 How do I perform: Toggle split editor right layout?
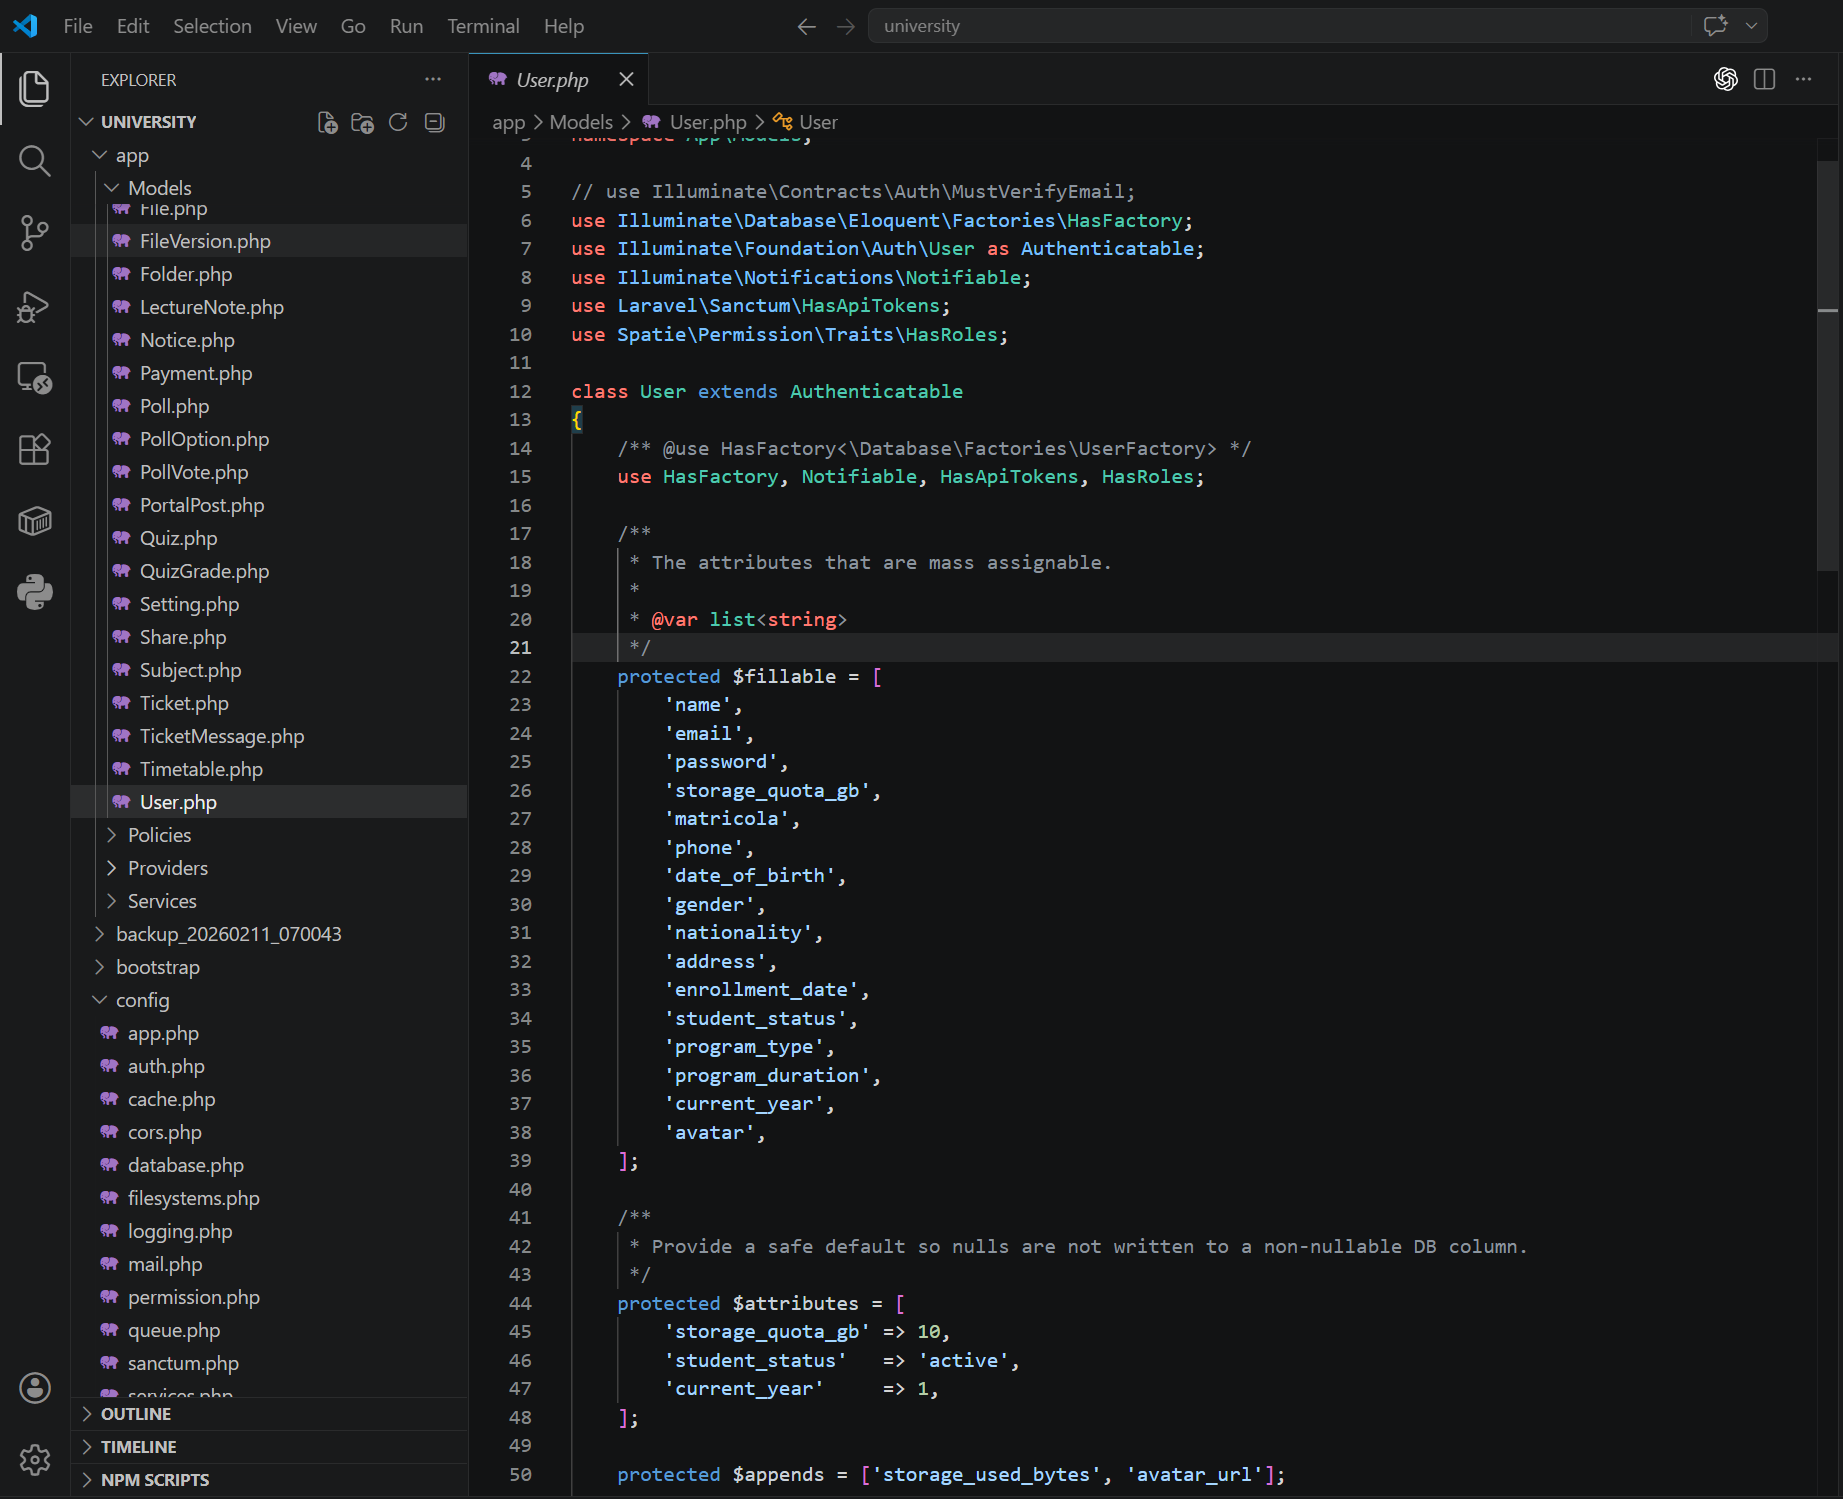click(1764, 79)
